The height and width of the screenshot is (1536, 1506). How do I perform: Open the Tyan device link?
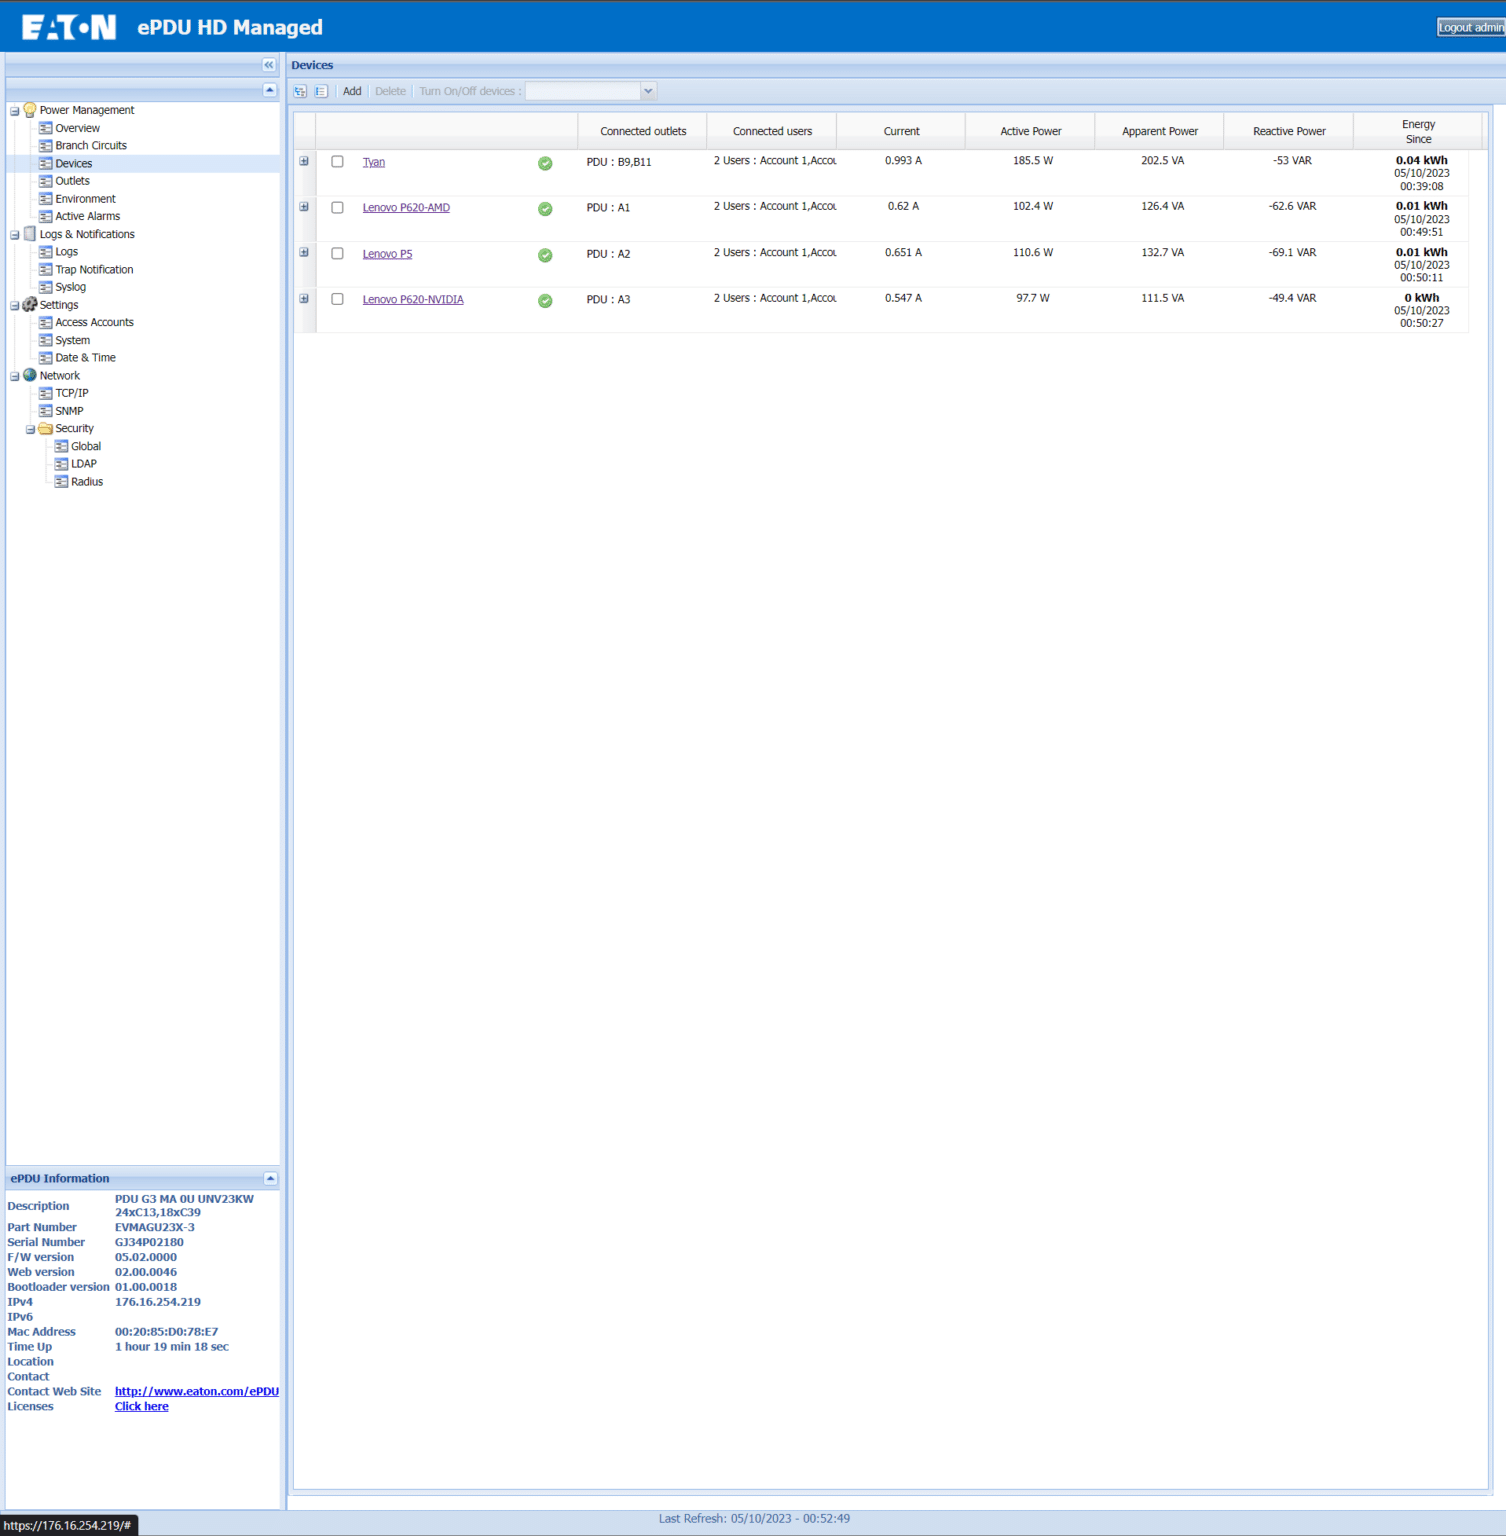pos(373,162)
